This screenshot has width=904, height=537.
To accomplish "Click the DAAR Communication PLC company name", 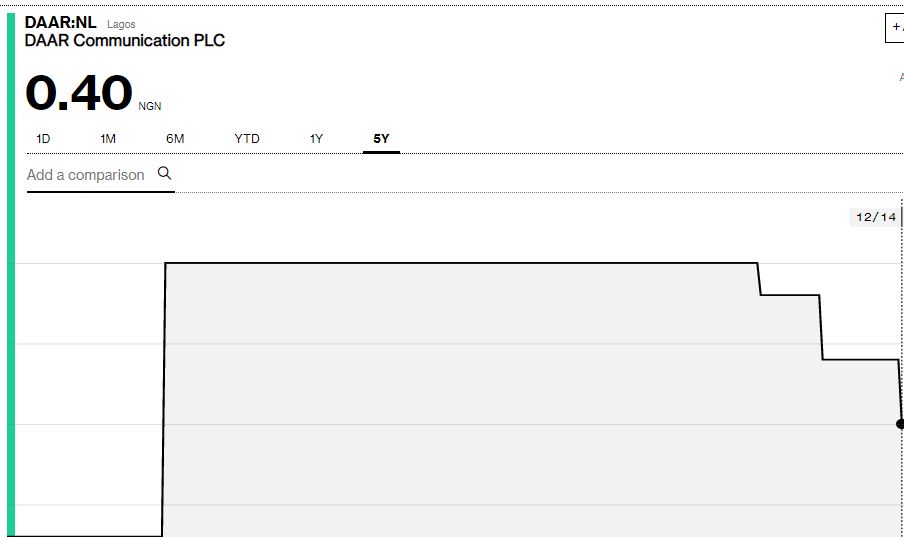I will coord(125,41).
